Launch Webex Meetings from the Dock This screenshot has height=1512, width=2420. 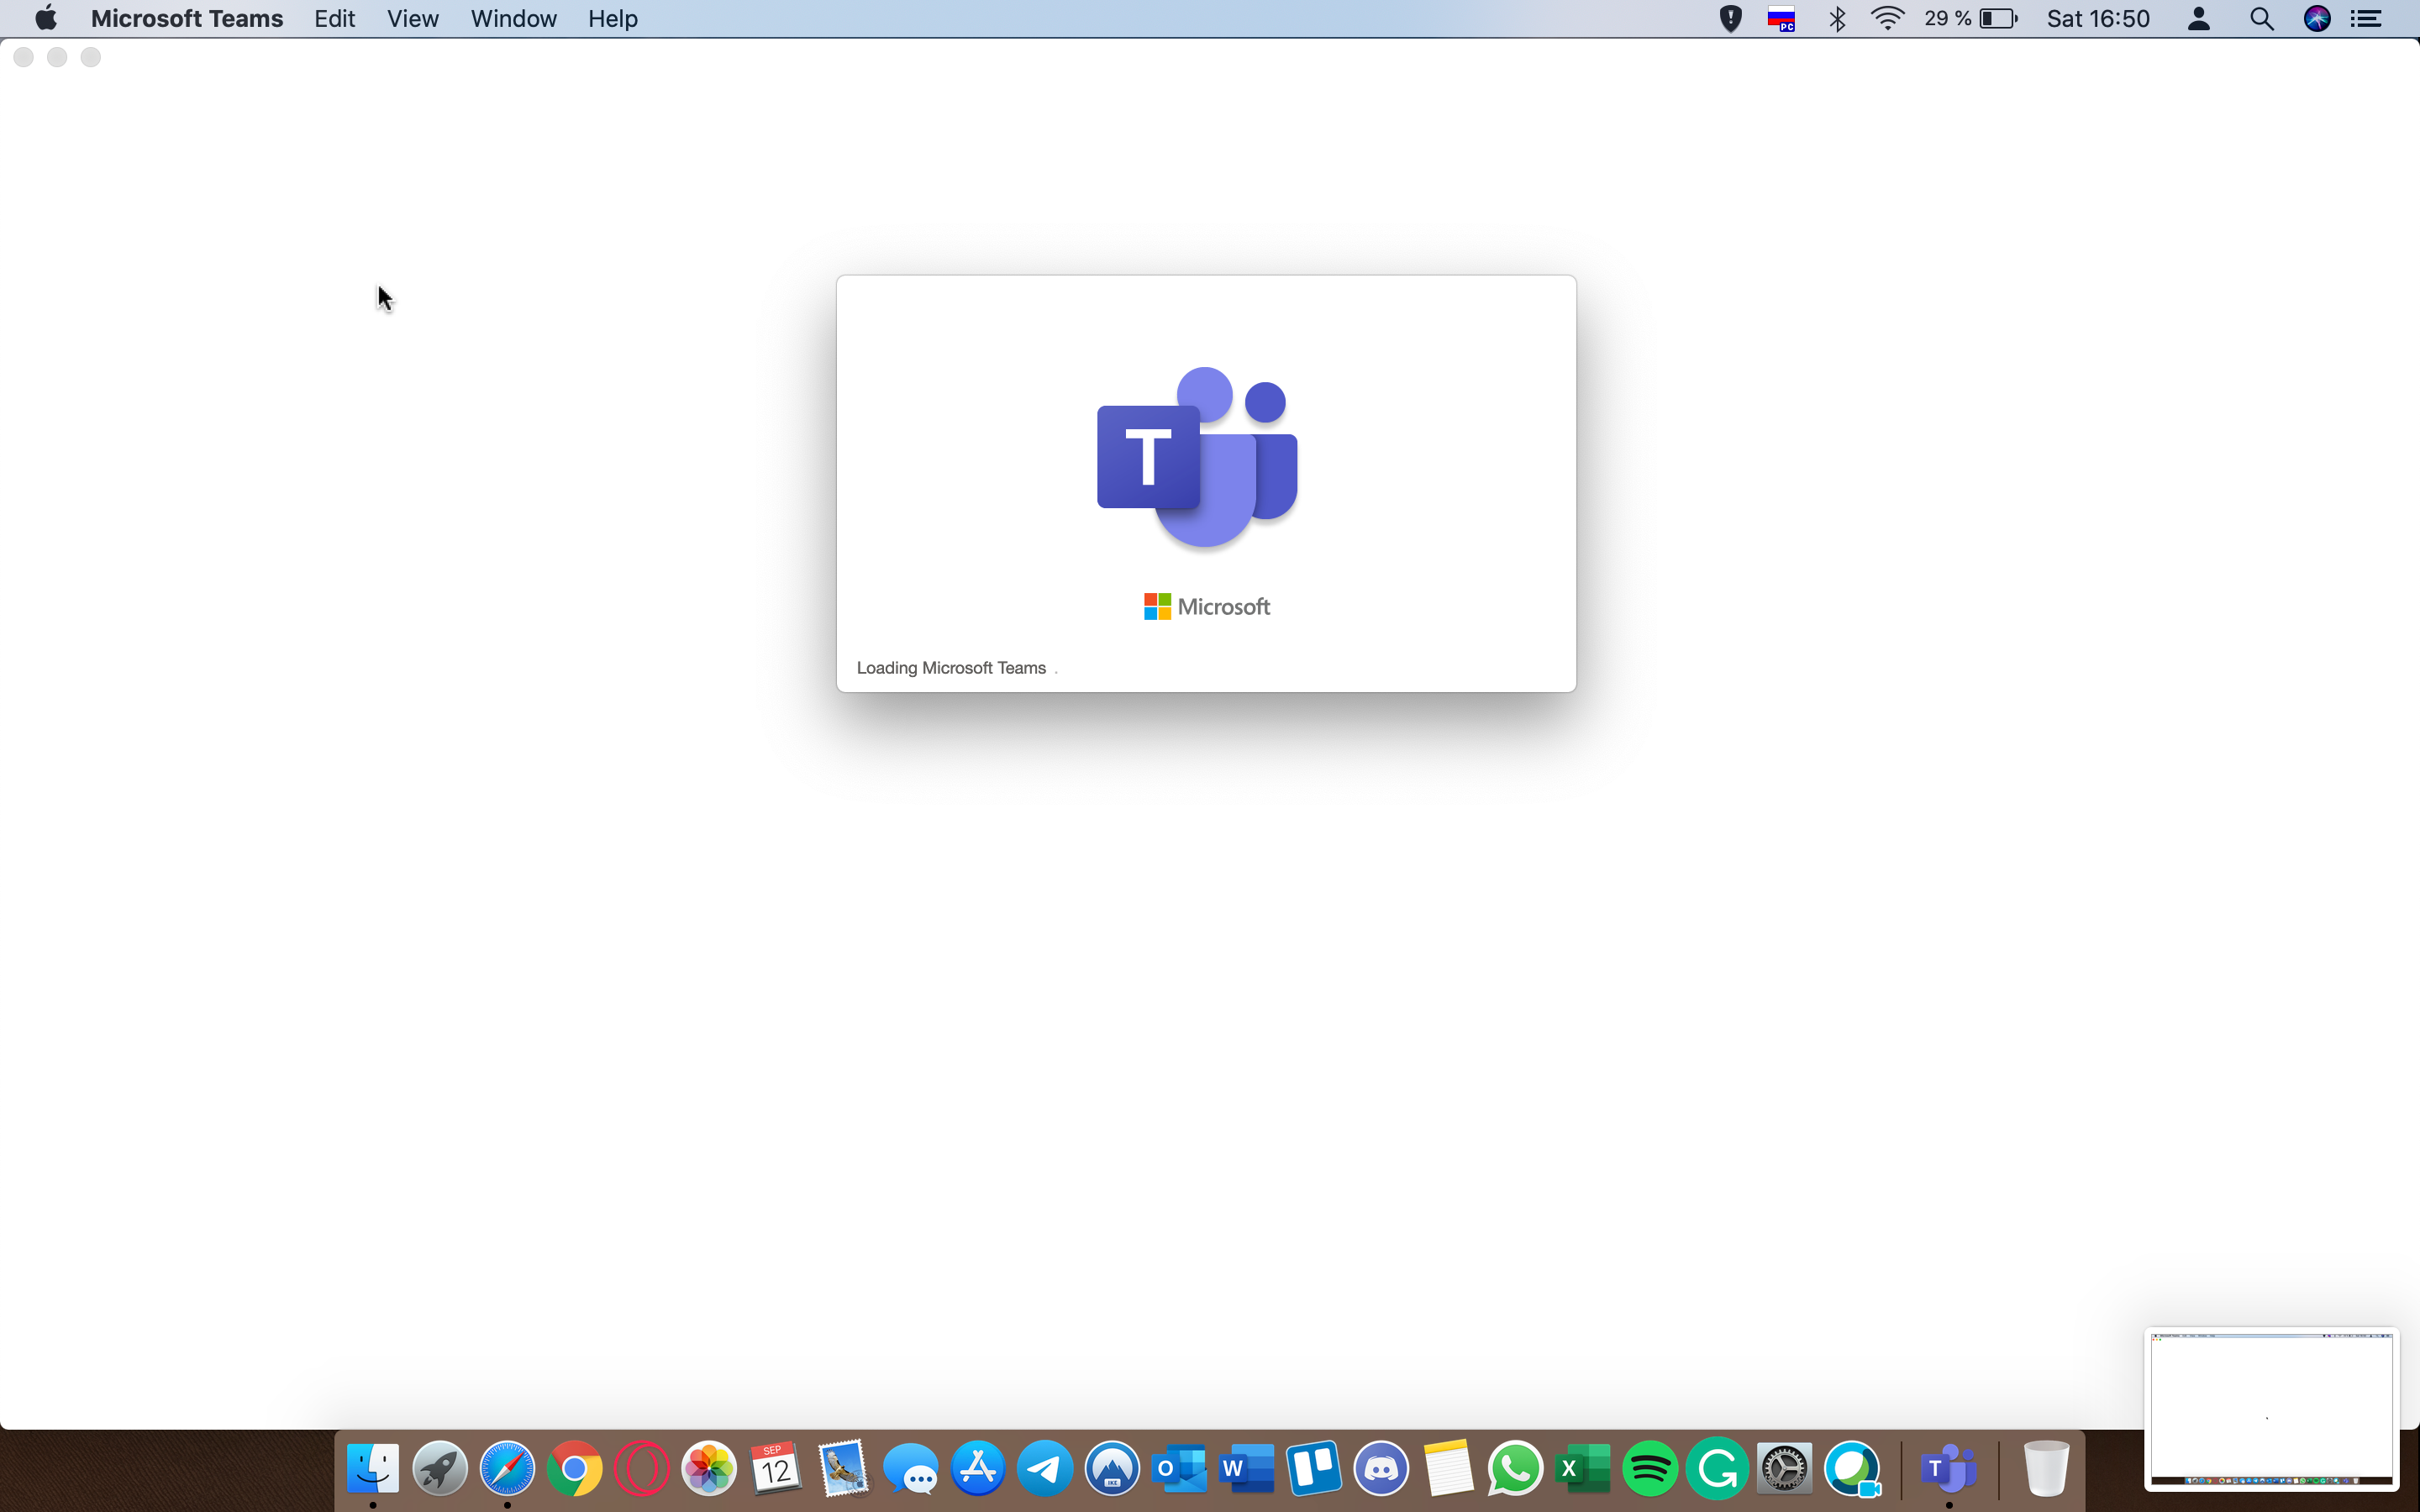tap(1851, 1468)
